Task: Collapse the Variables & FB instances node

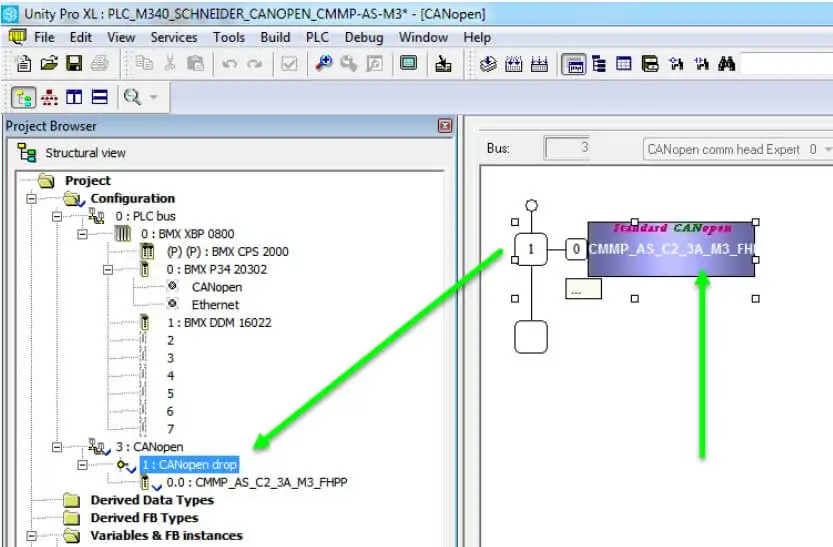Action: point(31,536)
